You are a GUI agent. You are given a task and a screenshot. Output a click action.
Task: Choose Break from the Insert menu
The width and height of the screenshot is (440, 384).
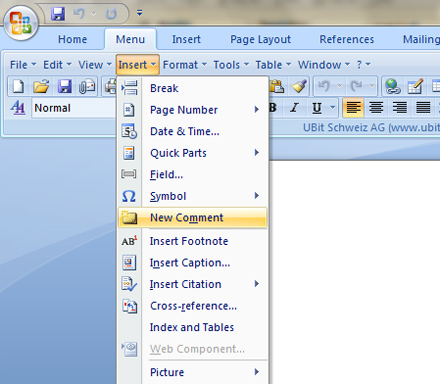tap(193, 88)
